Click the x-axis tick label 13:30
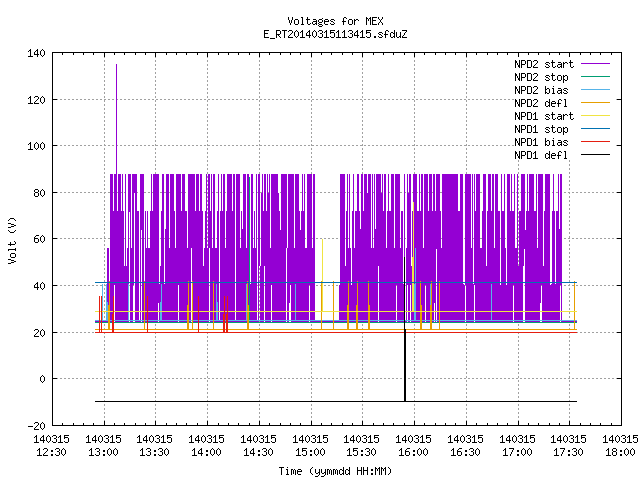This screenshot has height=480, width=640. (x=154, y=453)
